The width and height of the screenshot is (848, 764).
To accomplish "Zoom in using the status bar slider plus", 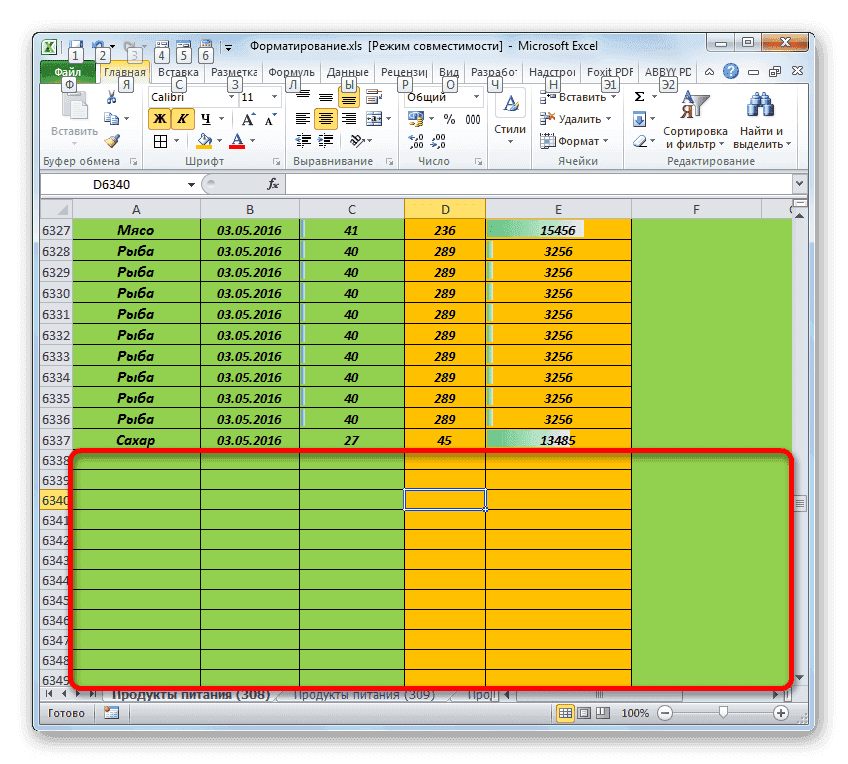I will [x=780, y=713].
